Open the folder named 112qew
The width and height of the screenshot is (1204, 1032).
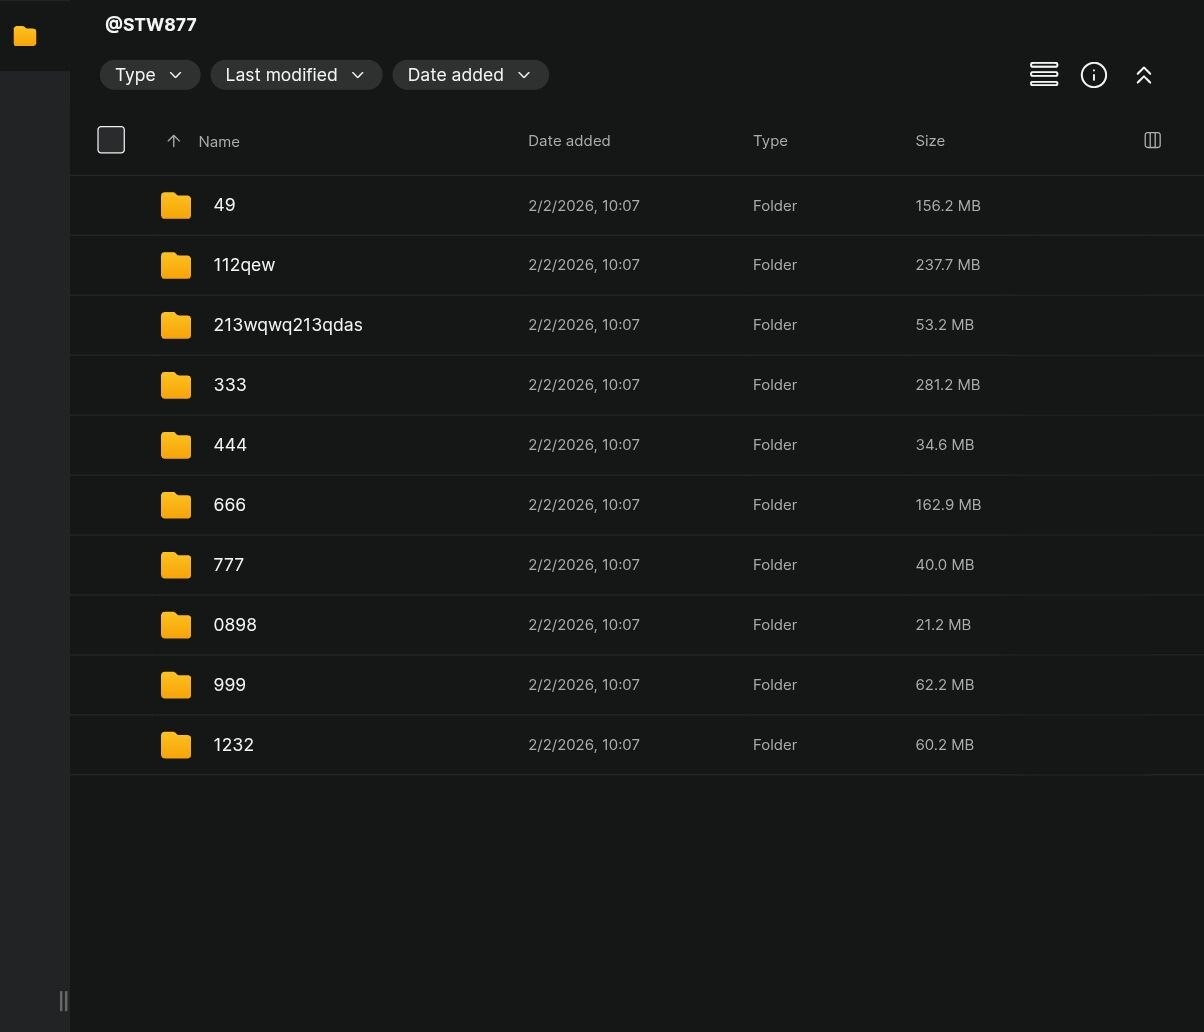pos(244,265)
